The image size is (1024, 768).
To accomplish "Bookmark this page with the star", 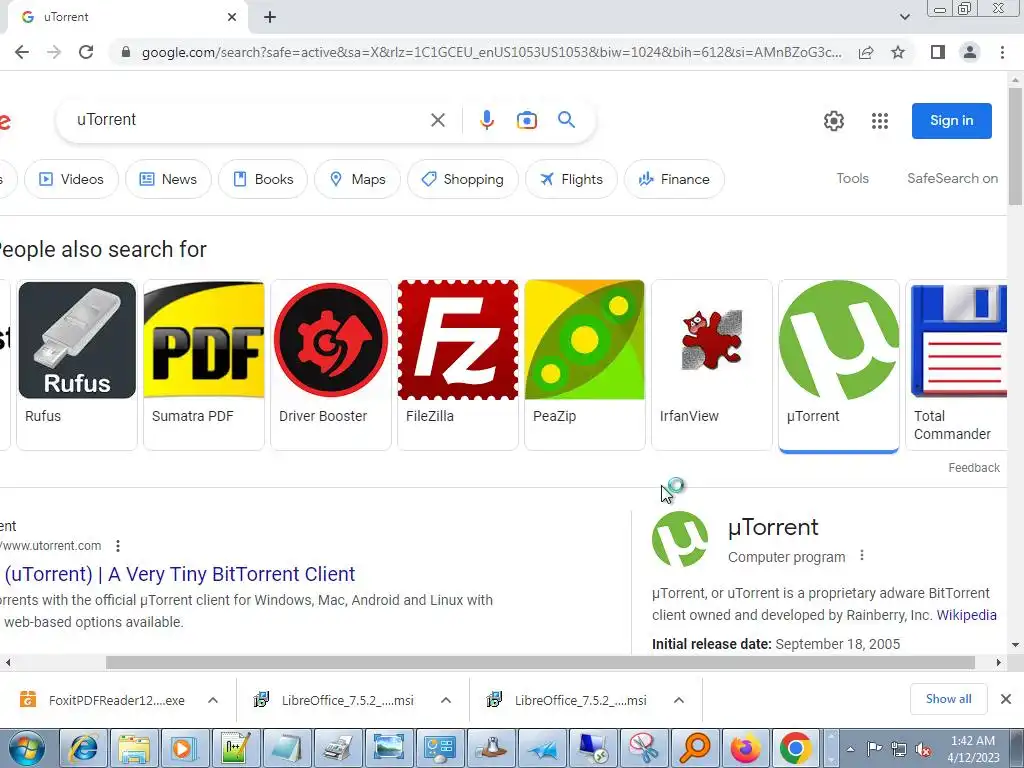I will click(x=898, y=52).
